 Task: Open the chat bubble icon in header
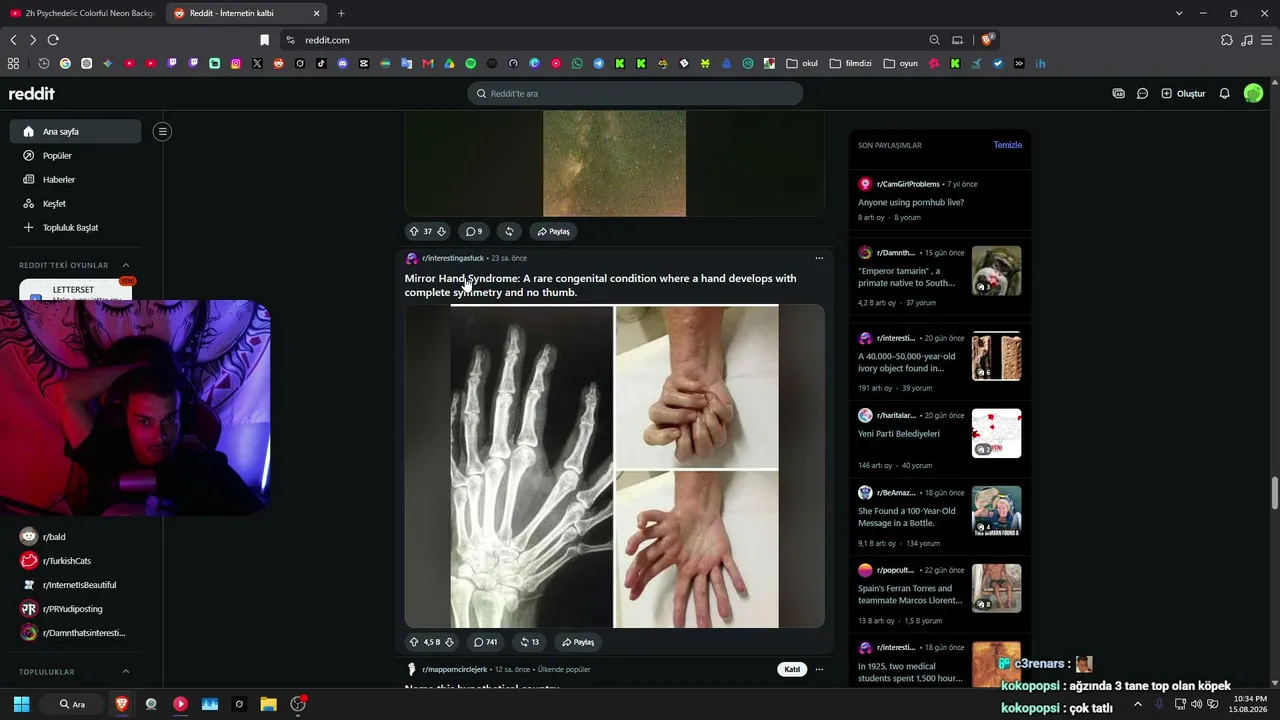click(1142, 93)
